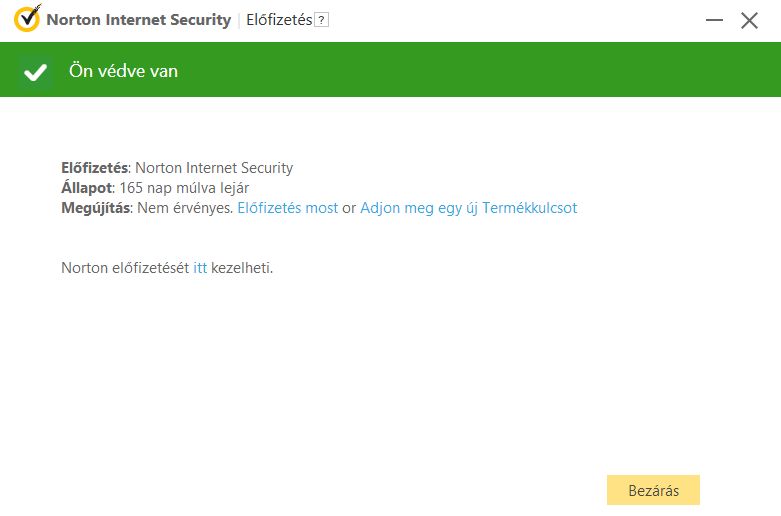The height and width of the screenshot is (516, 781).
Task: Click the subscription name value after "Előfizetés:"
Action: click(214, 168)
